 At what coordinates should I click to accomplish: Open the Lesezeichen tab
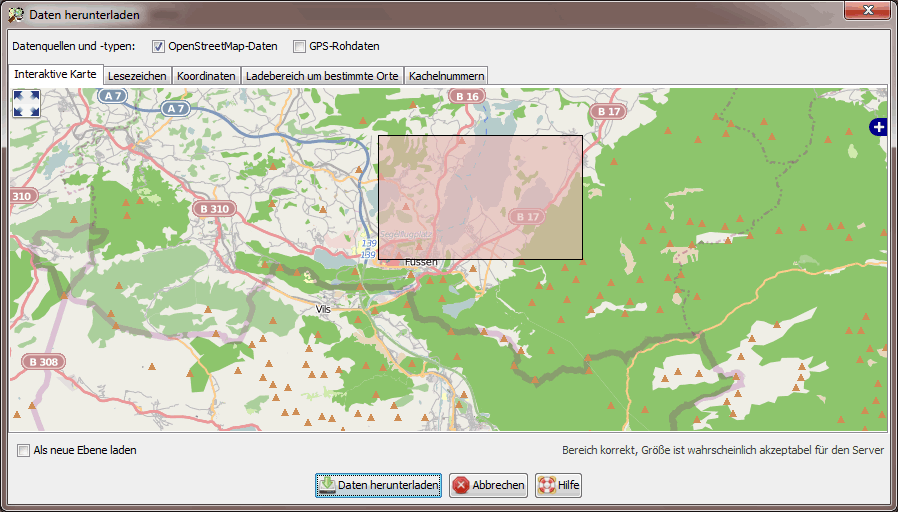(x=137, y=76)
